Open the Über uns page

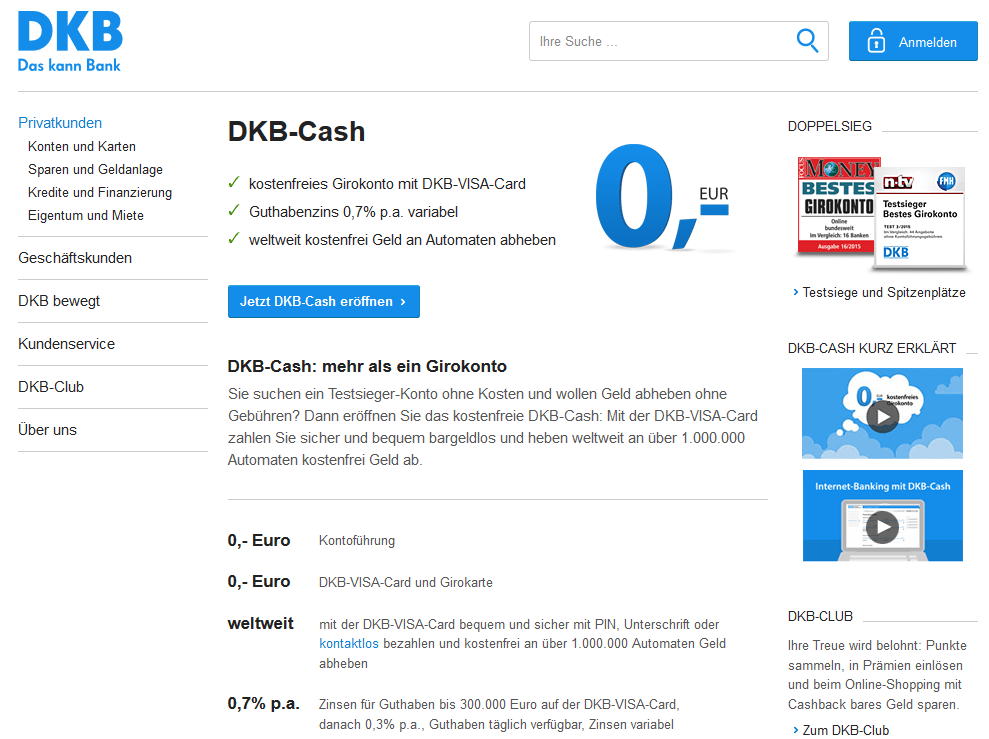[47, 429]
